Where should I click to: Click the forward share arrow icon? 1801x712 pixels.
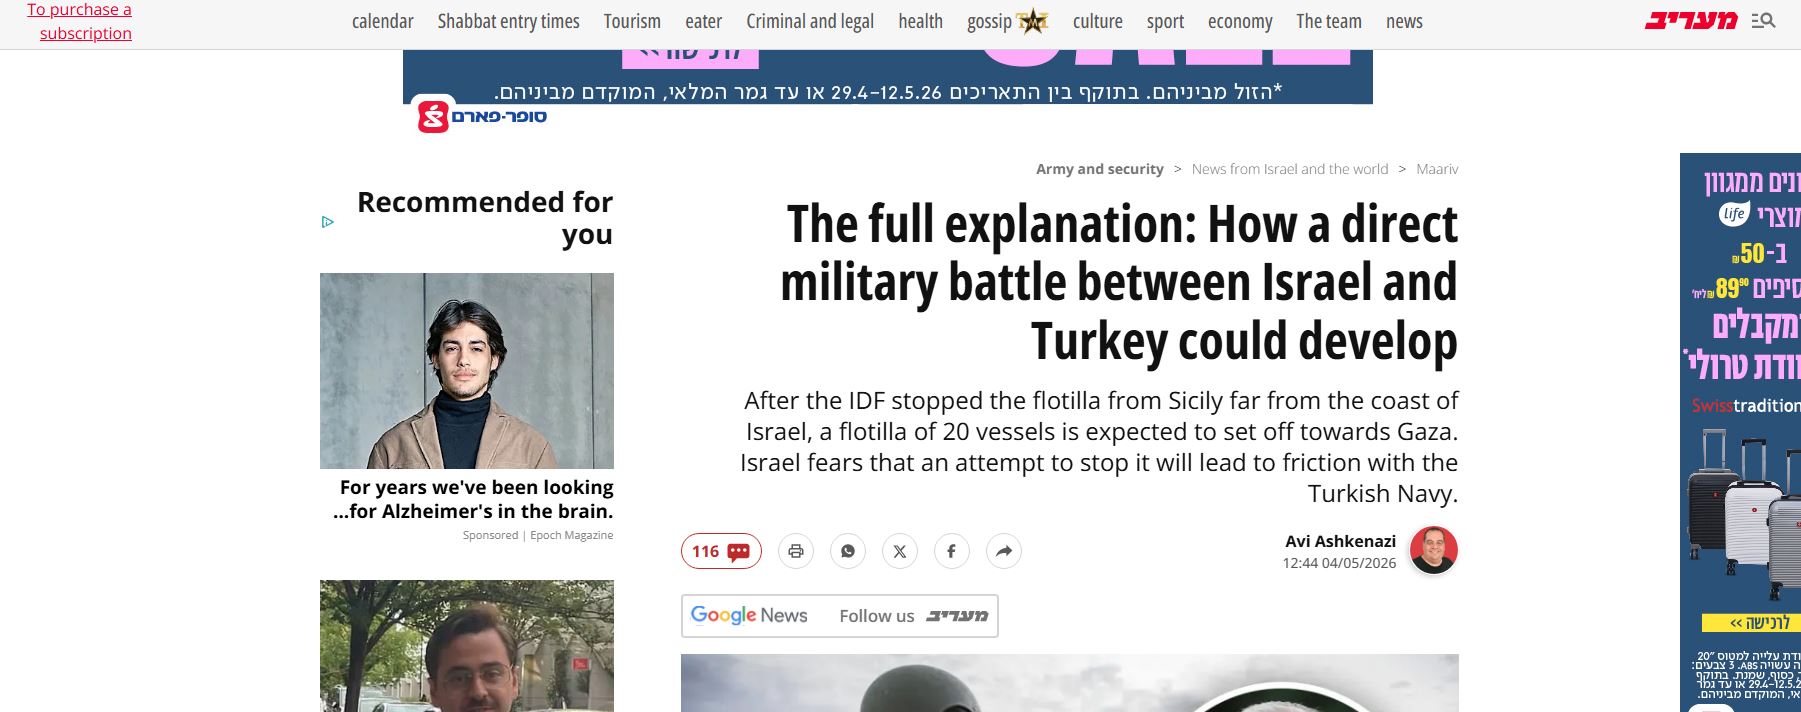pyautogui.click(x=1004, y=551)
